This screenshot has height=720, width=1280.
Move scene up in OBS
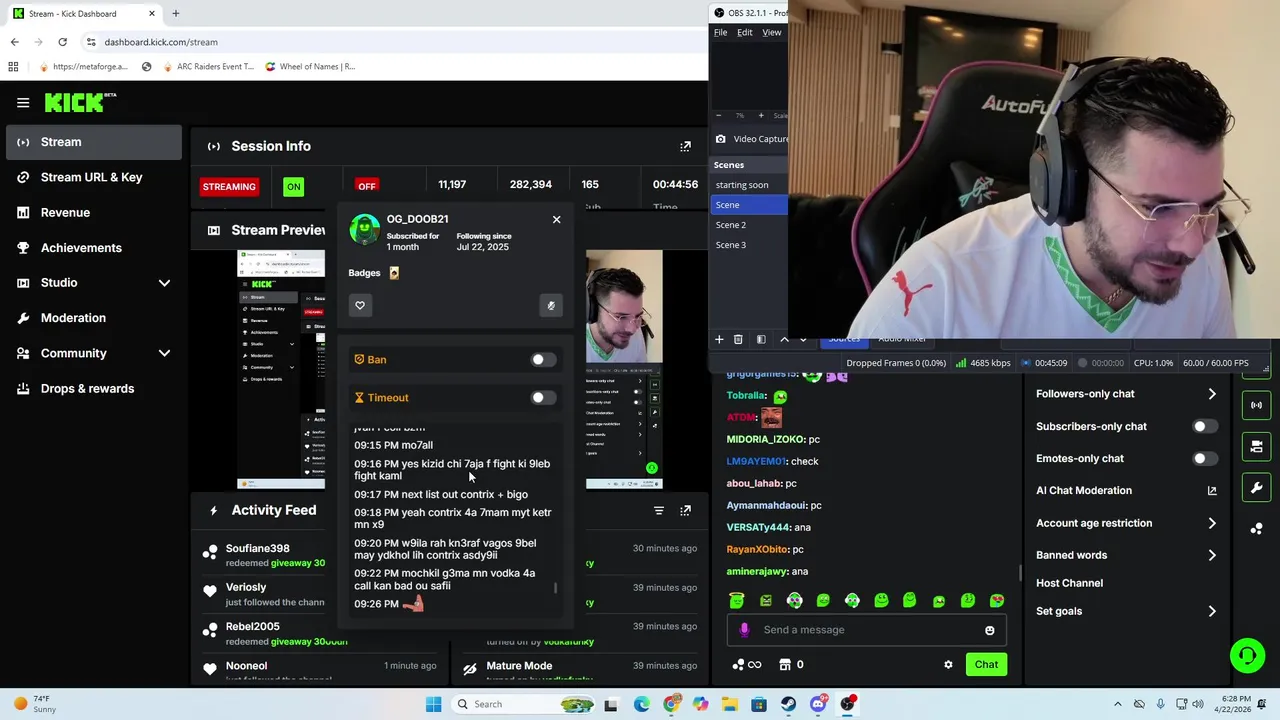point(784,340)
